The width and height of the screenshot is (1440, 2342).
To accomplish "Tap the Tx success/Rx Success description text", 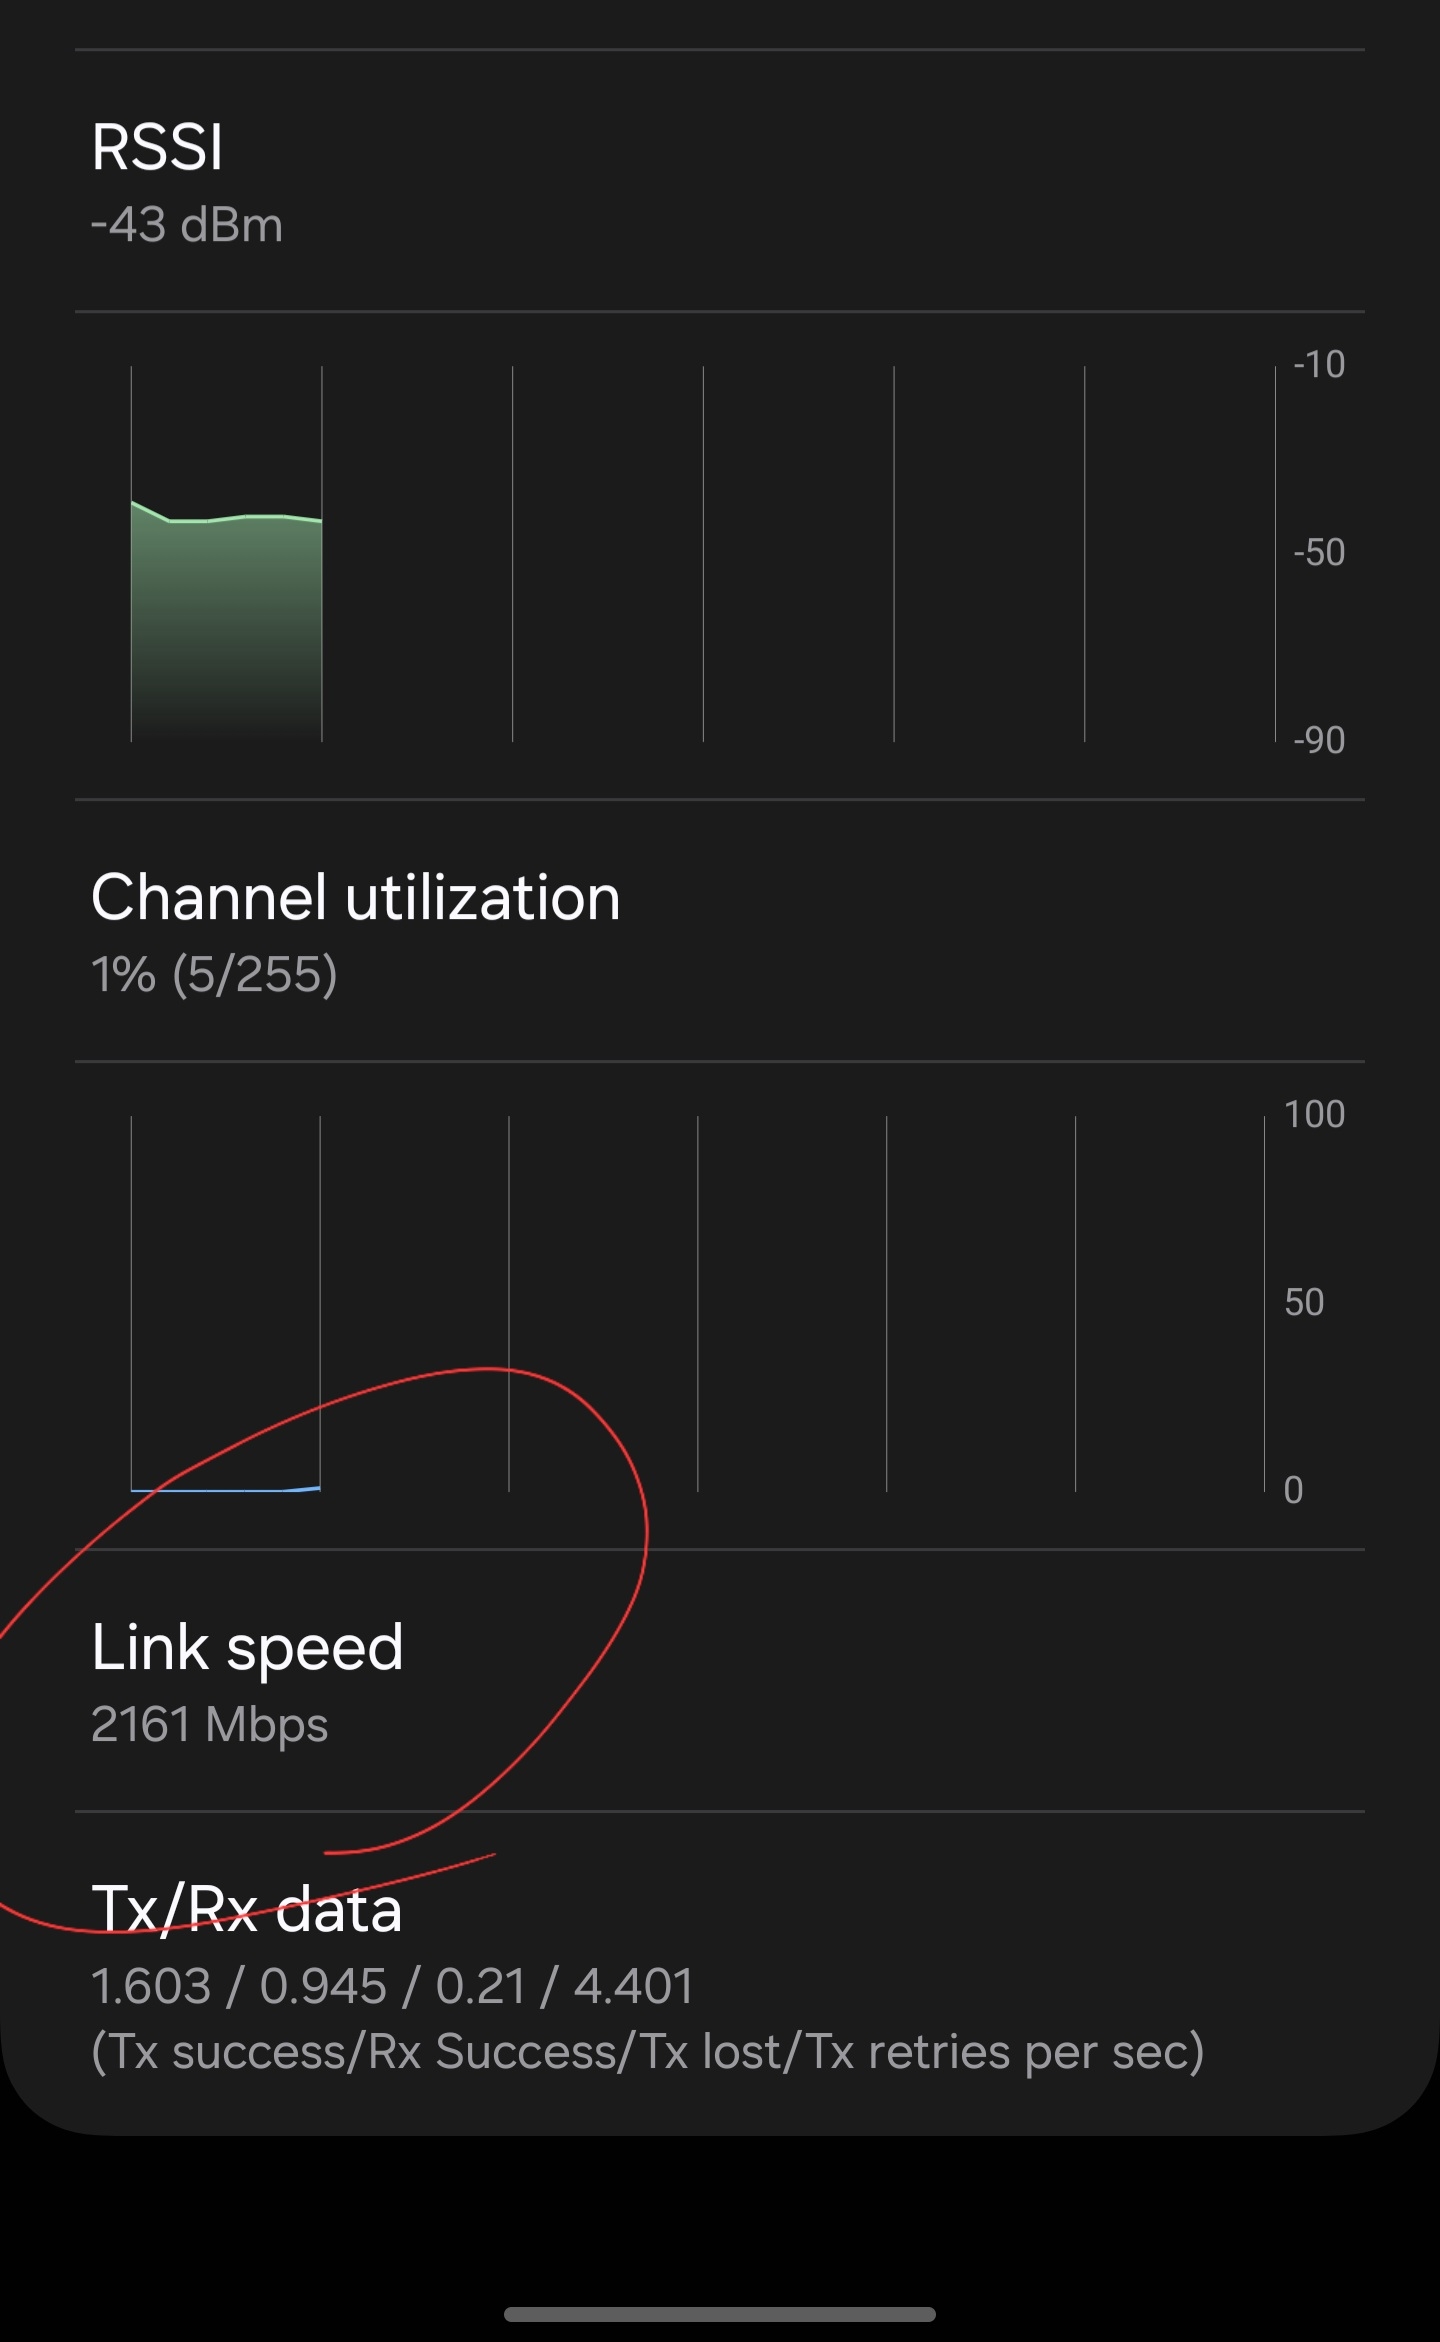I will tap(647, 2053).
